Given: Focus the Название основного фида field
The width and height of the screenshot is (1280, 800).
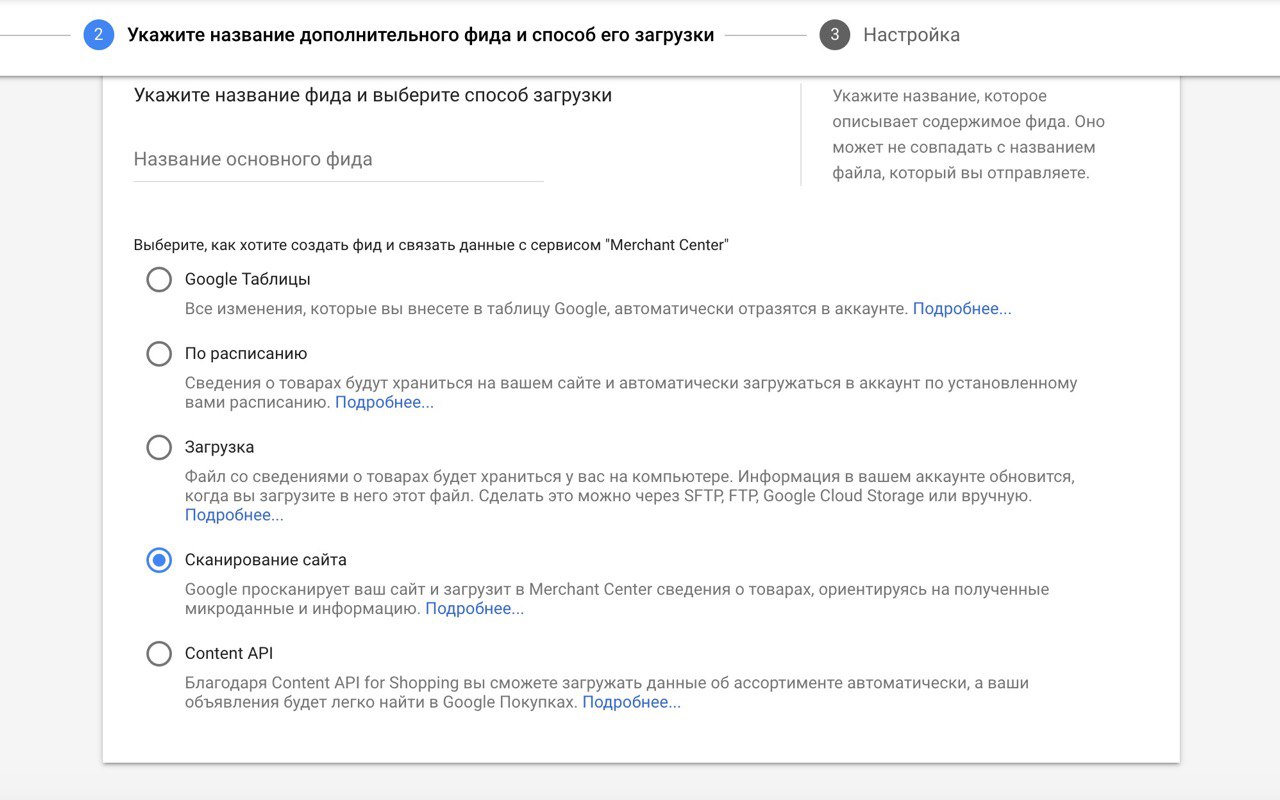Looking at the screenshot, I should click(x=338, y=160).
